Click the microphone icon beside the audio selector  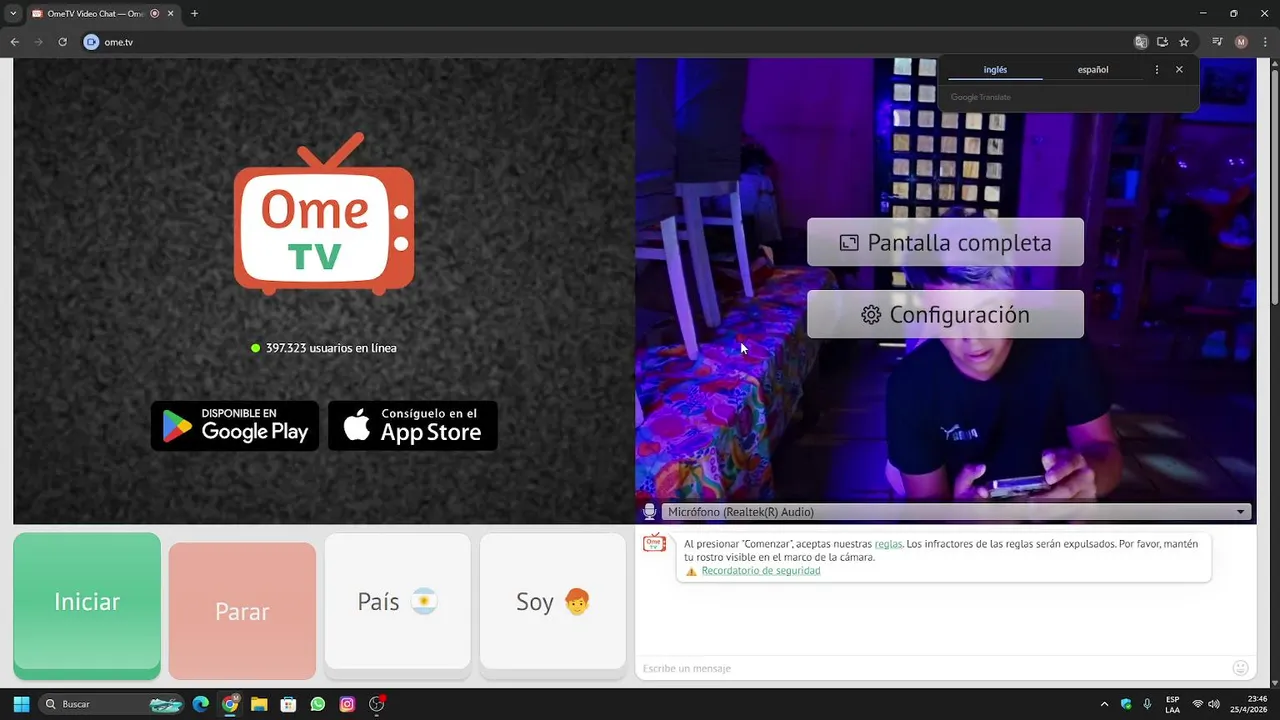(649, 512)
